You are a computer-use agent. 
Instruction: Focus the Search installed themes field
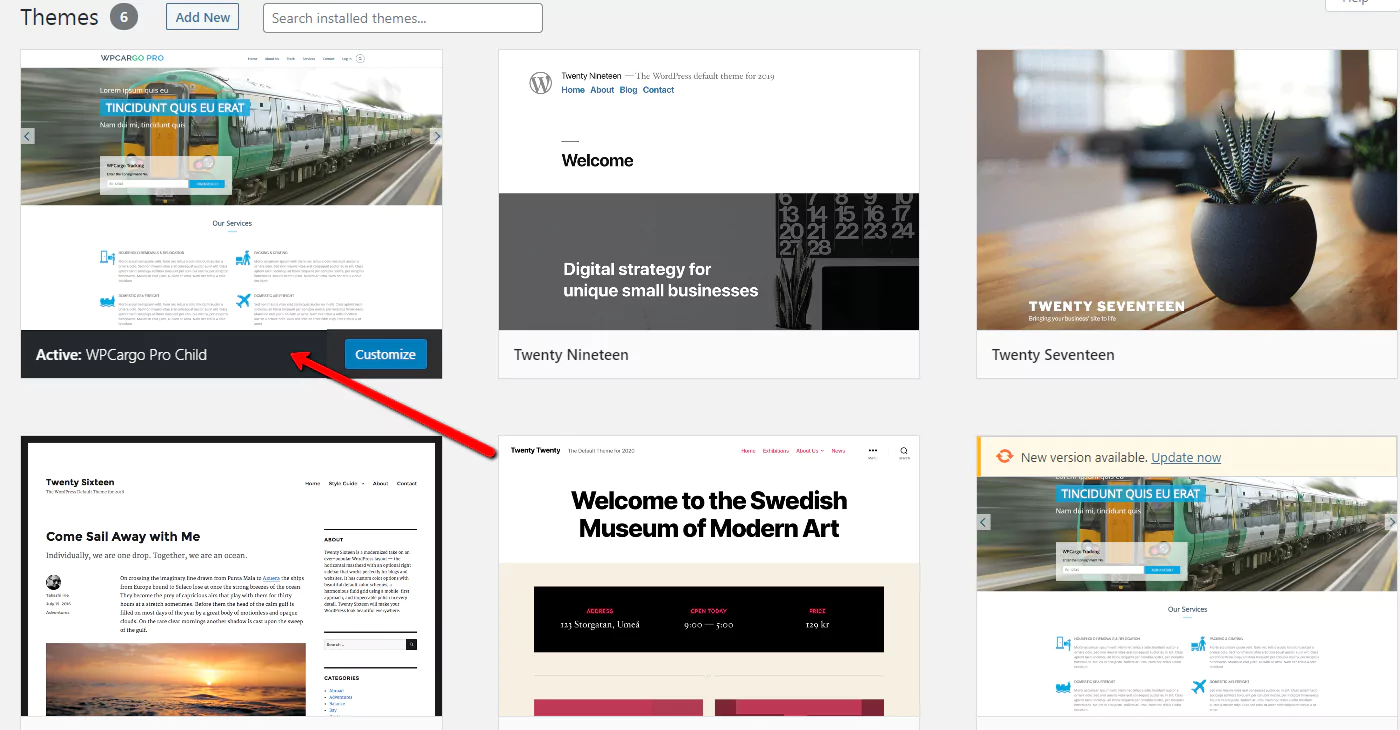point(403,18)
